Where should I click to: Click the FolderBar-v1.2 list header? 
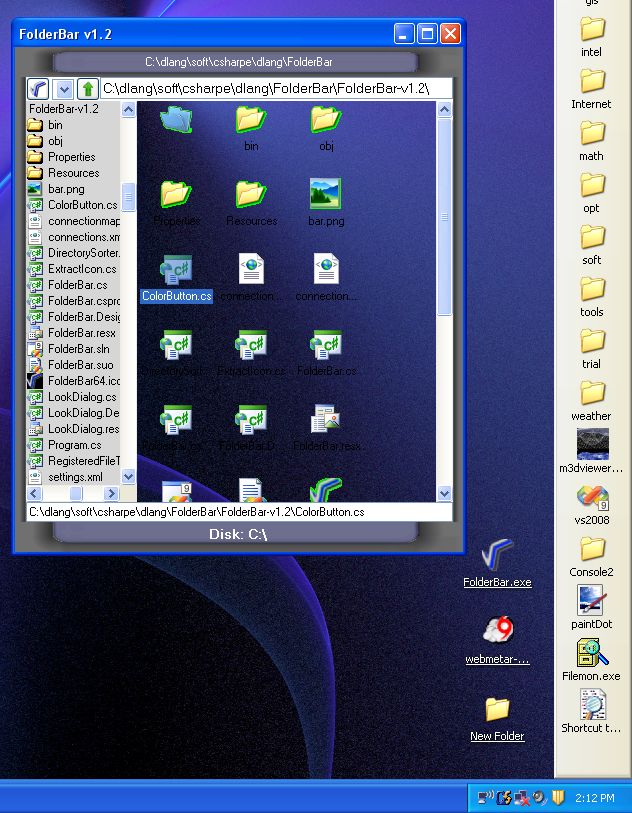pyautogui.click(x=64, y=109)
